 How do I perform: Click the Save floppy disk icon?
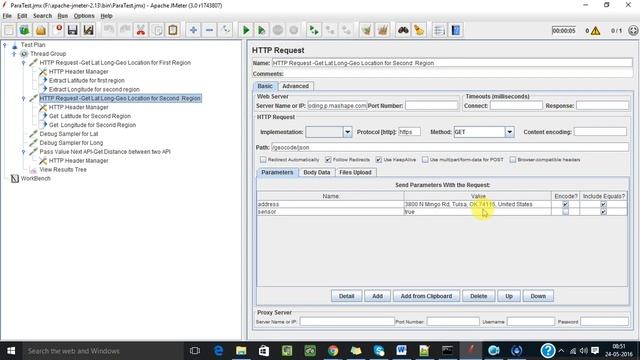(x=73, y=30)
